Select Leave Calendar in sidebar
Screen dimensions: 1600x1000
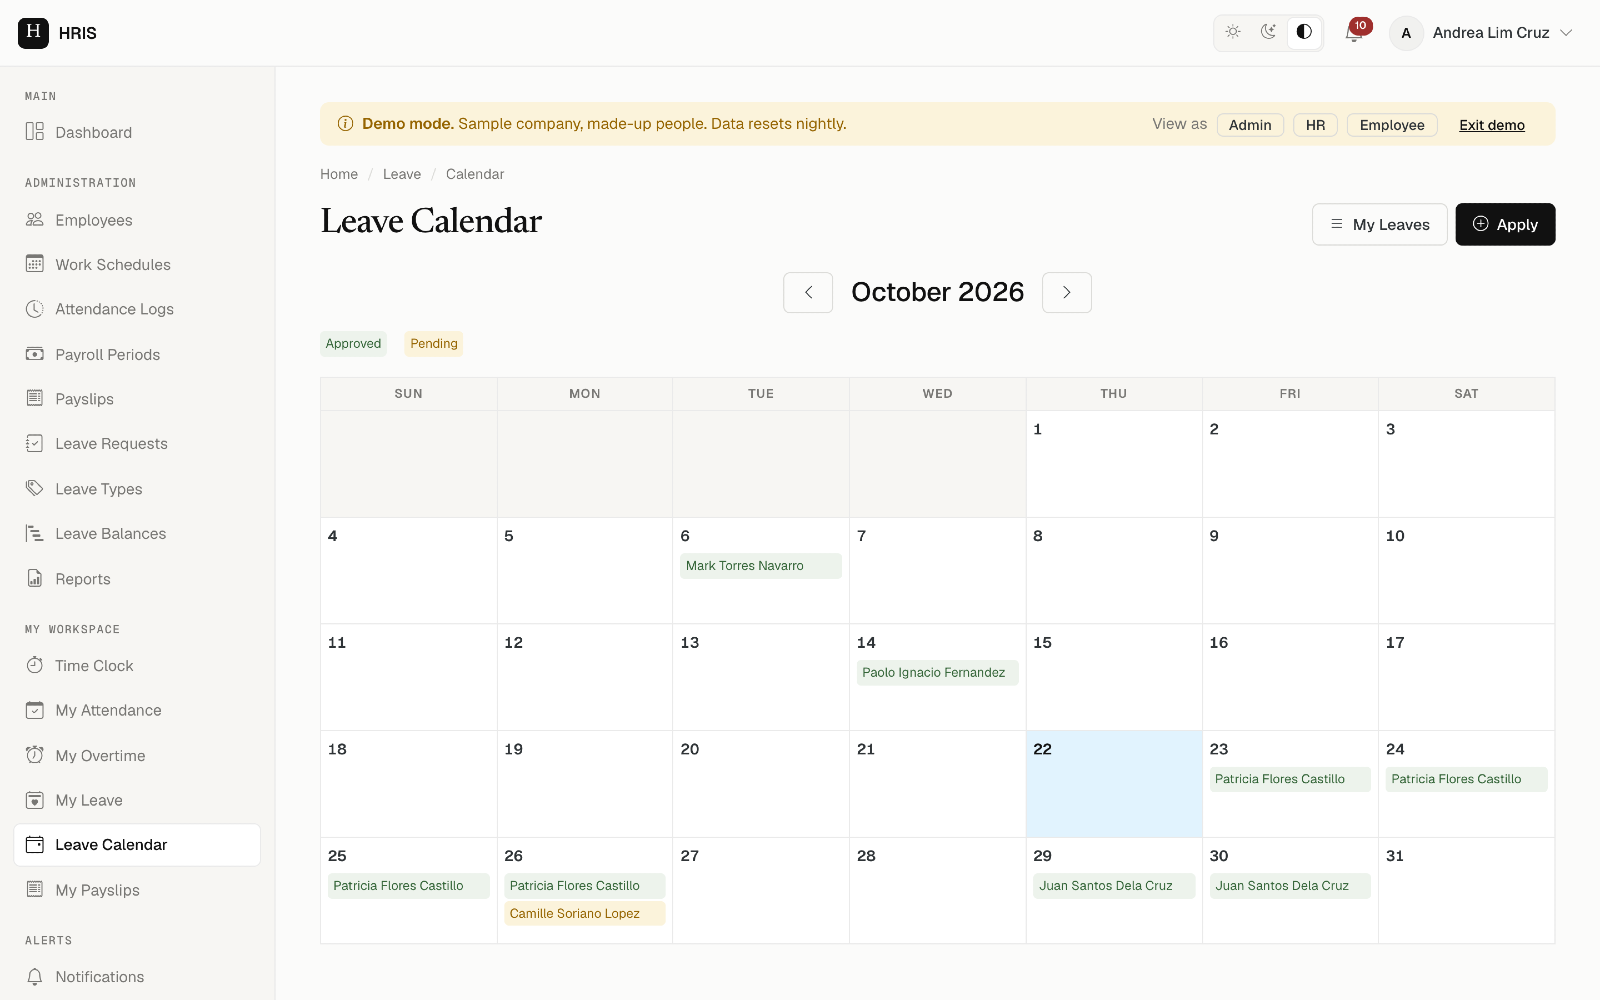(137, 845)
